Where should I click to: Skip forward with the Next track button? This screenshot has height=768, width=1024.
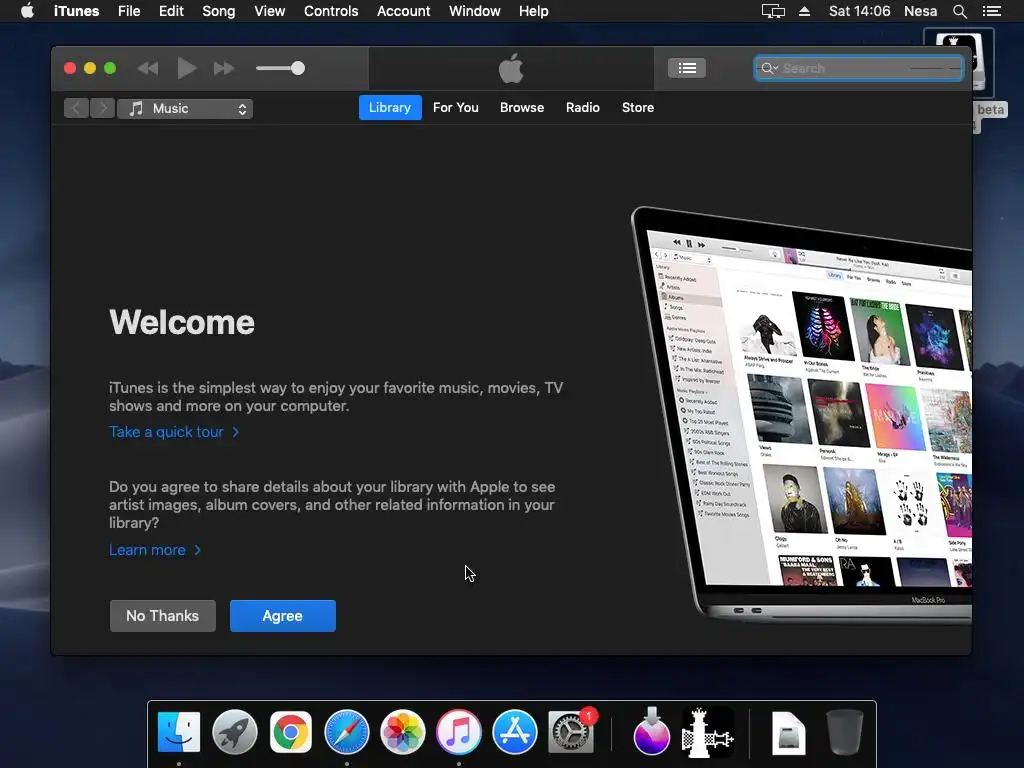[224, 68]
